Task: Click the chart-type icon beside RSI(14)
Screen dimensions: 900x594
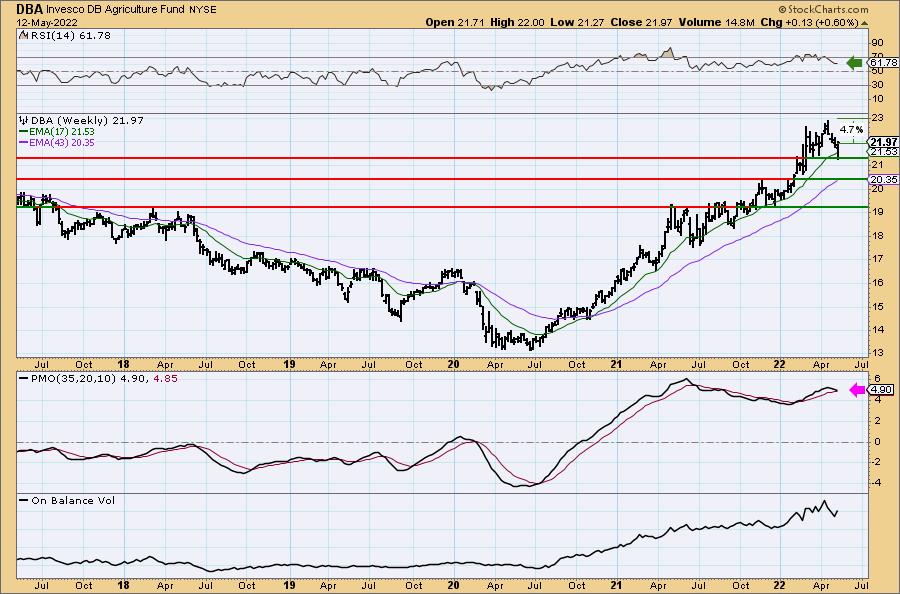Action: click(23, 35)
